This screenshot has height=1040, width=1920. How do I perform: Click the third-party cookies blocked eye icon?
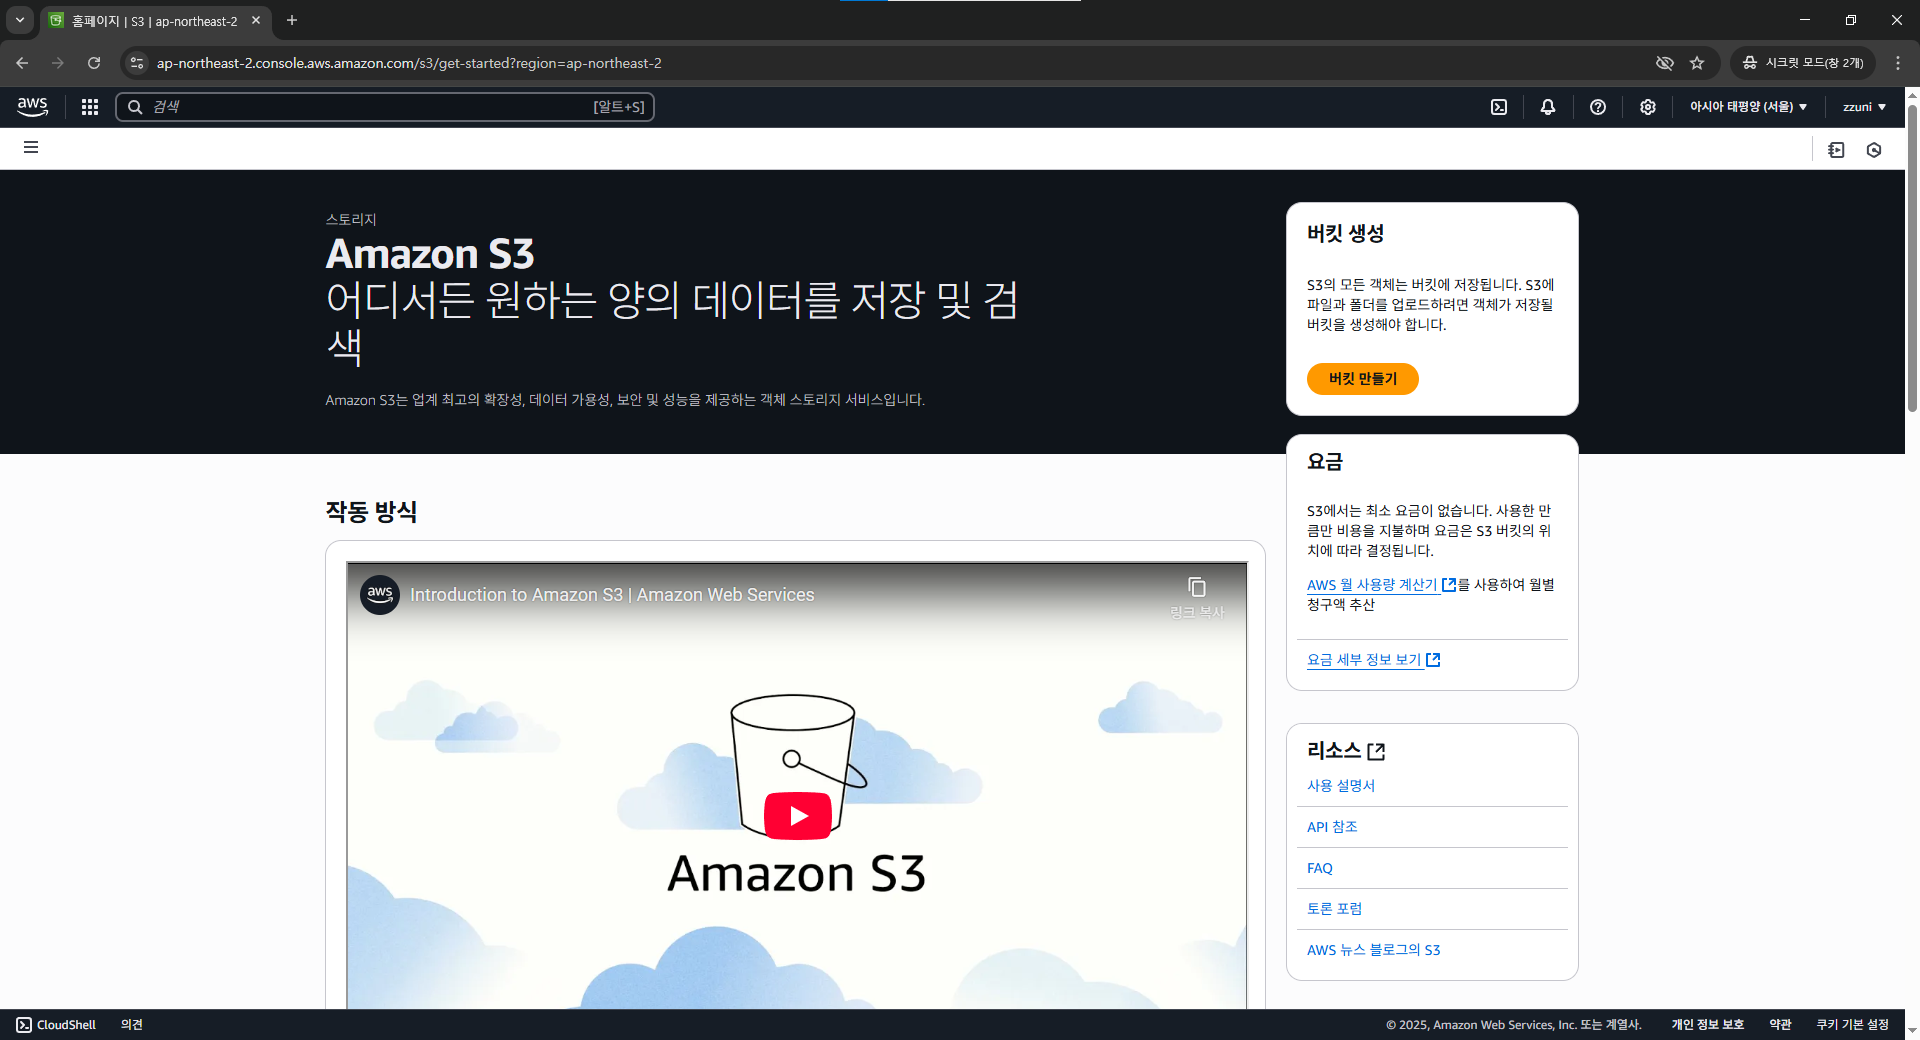click(x=1664, y=63)
